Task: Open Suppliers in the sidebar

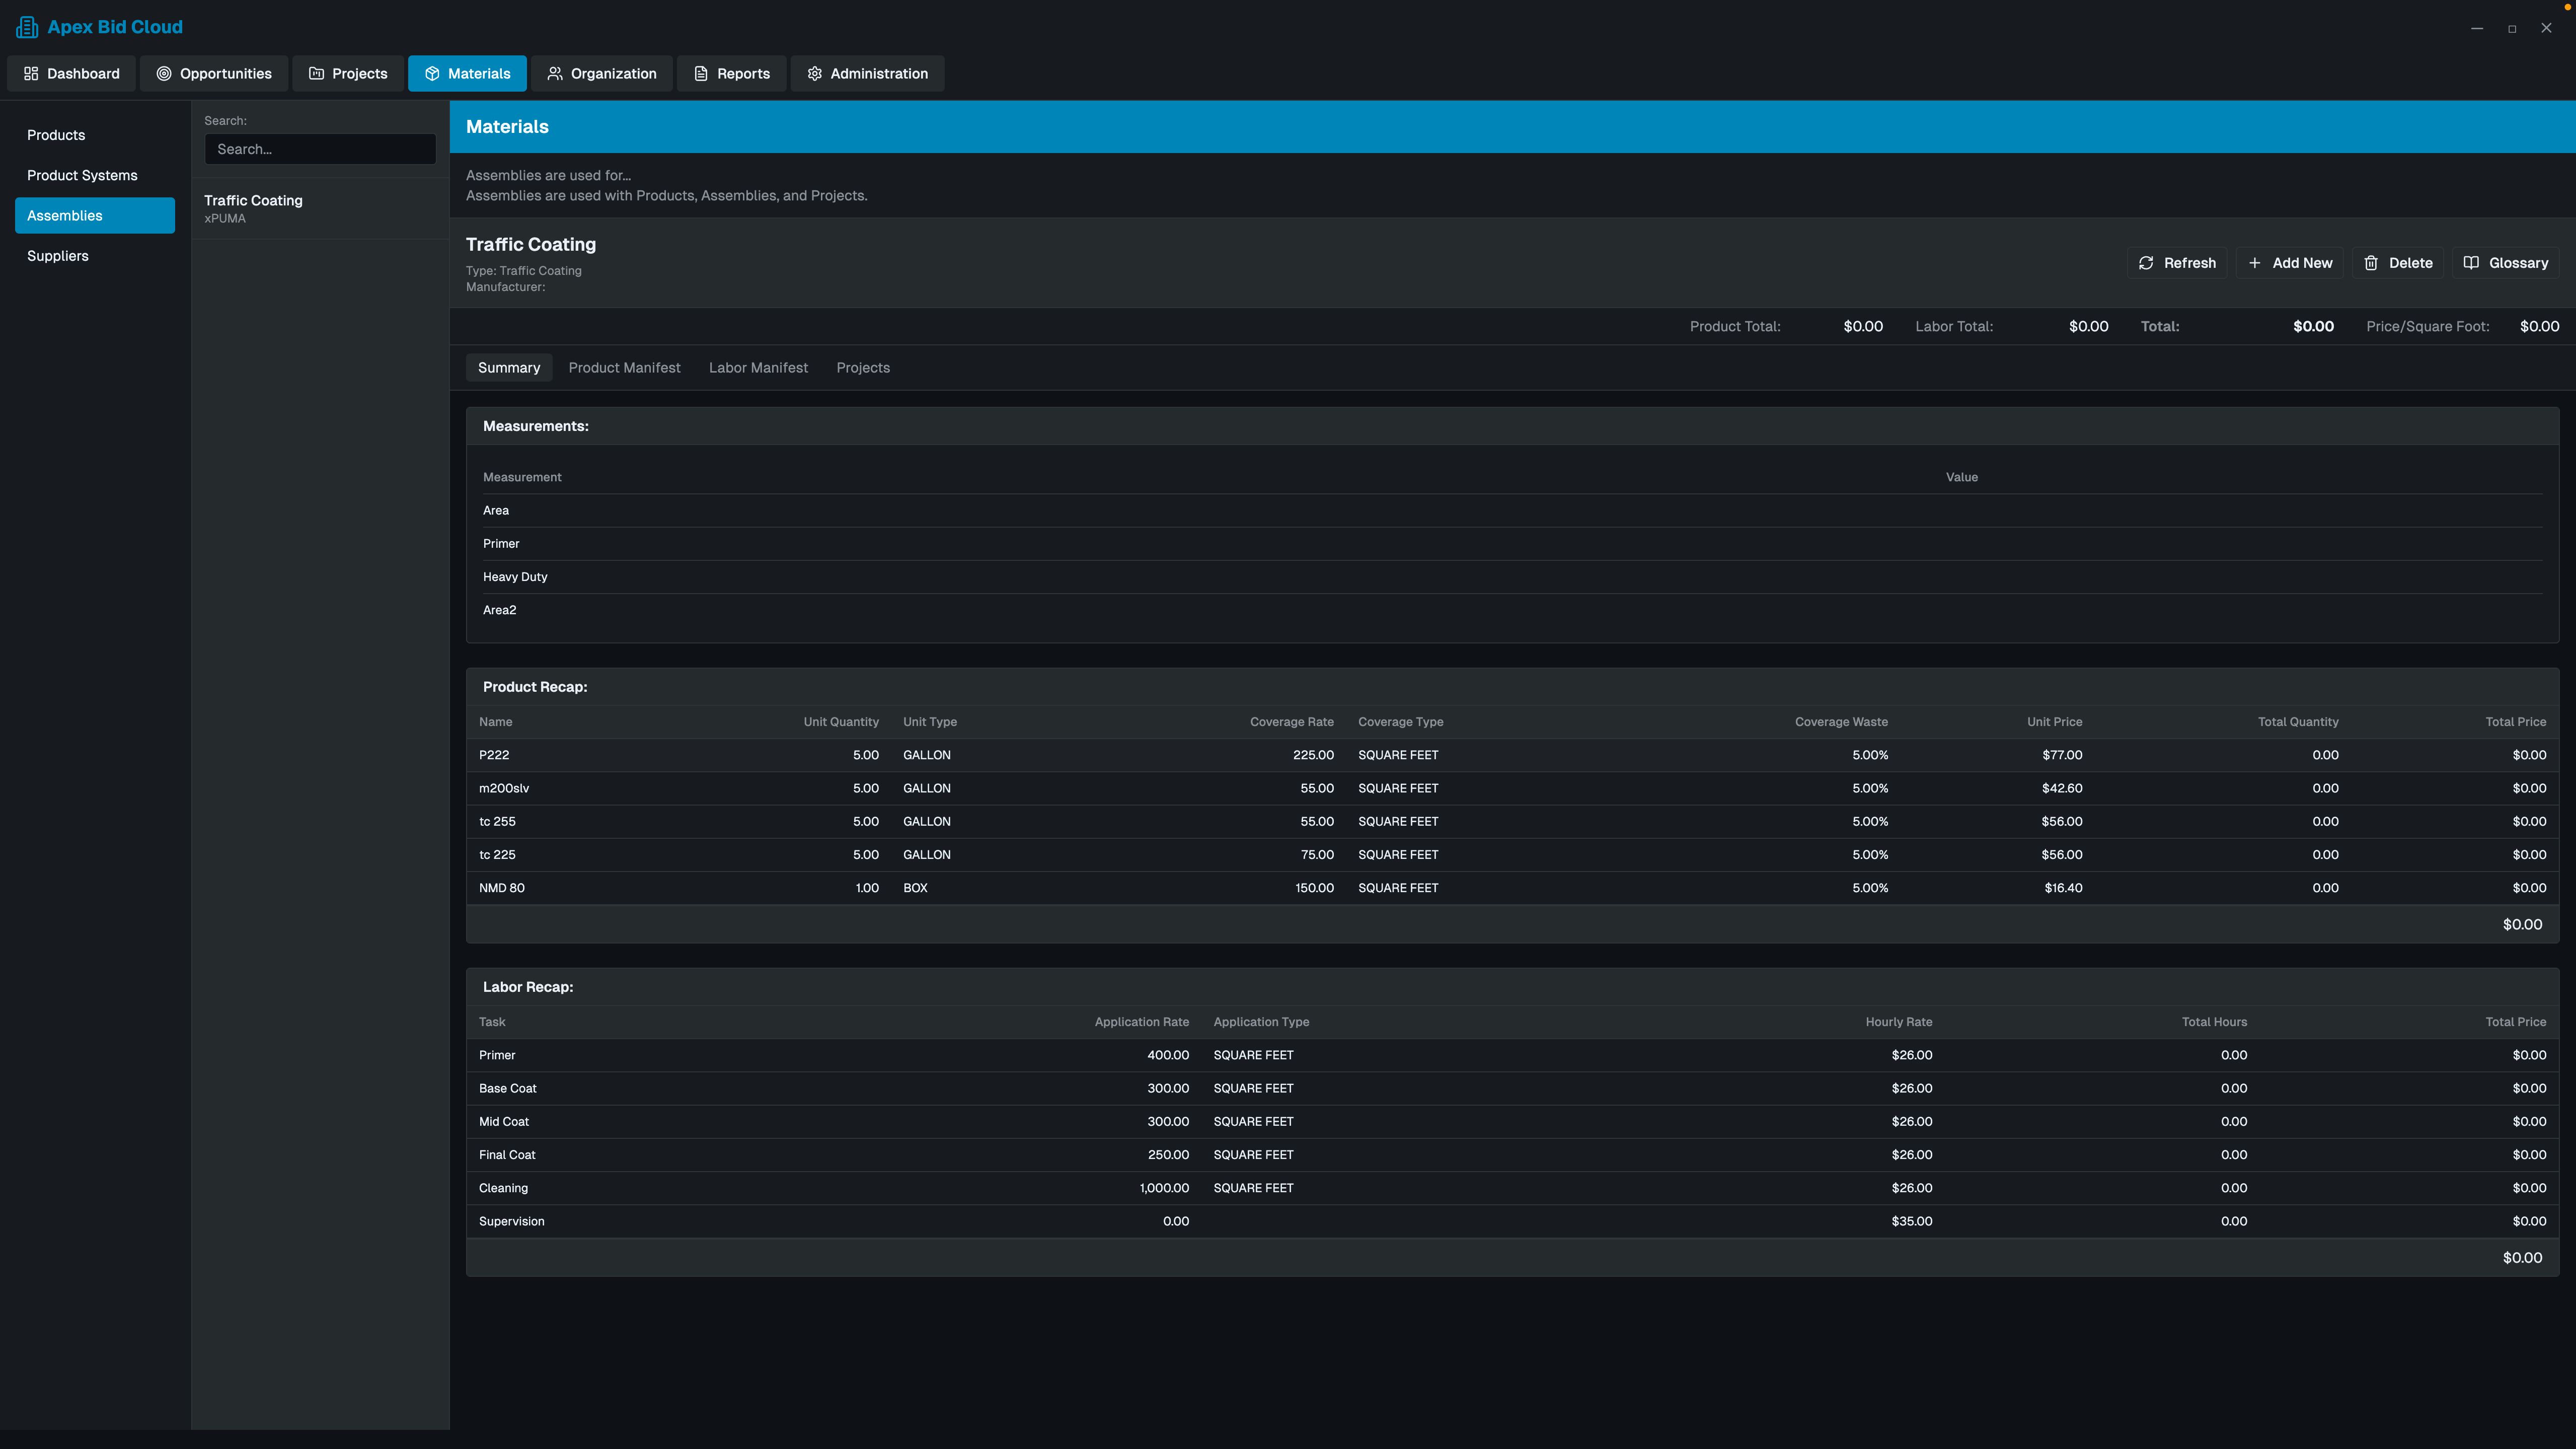Action: coord(58,256)
